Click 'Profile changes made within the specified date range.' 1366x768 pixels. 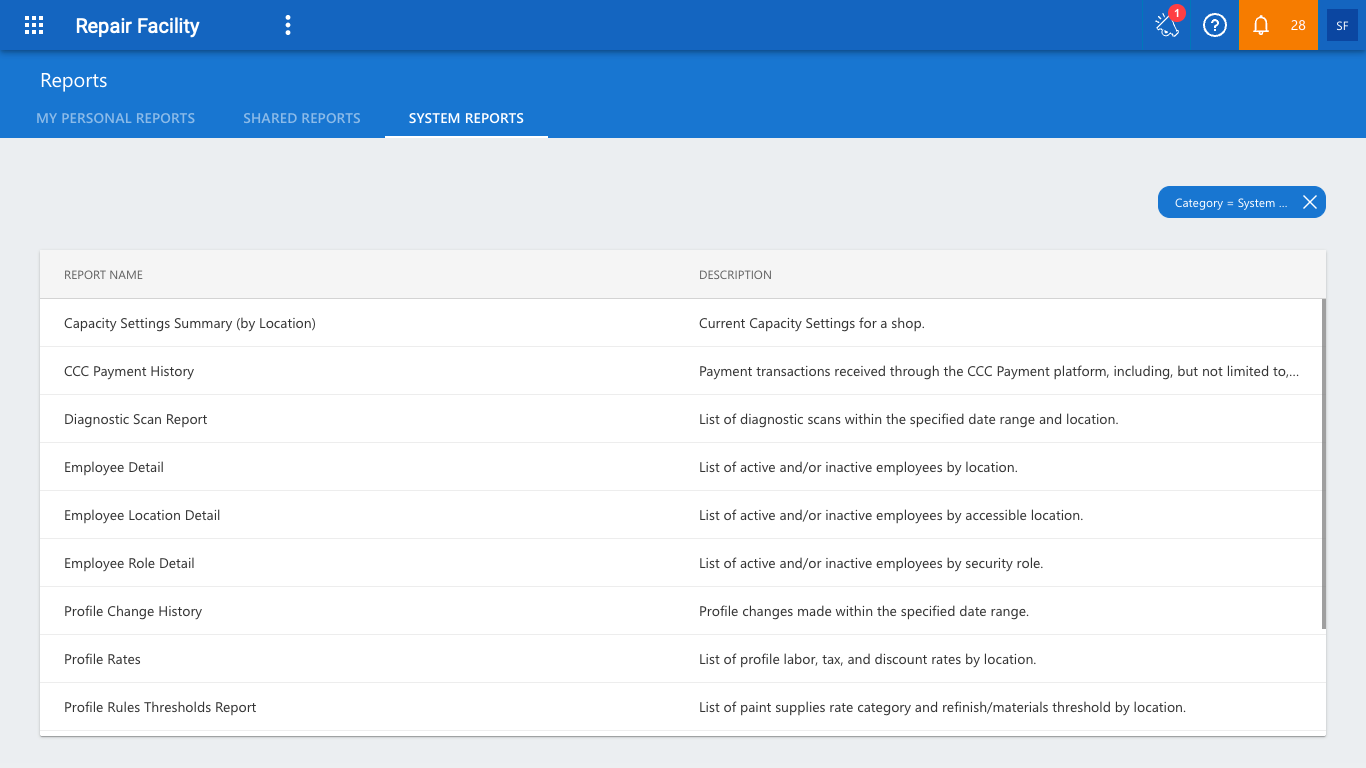(x=864, y=611)
